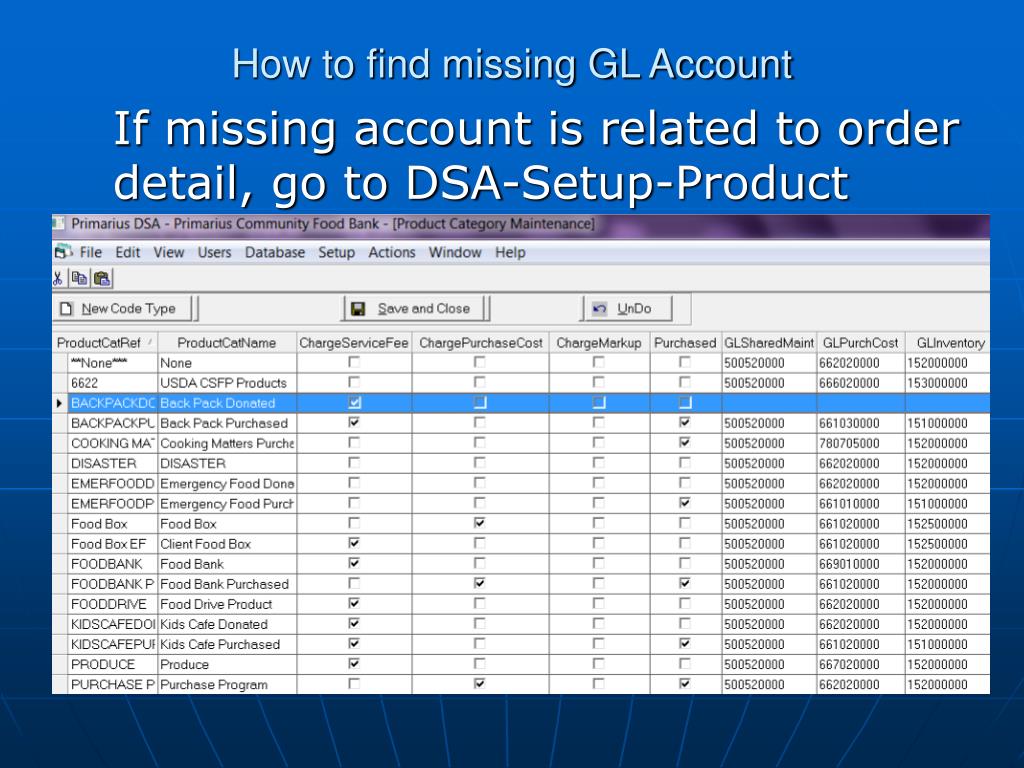Image resolution: width=1024 pixels, height=768 pixels.
Task: Click the New Code Type button
Action: (x=121, y=308)
